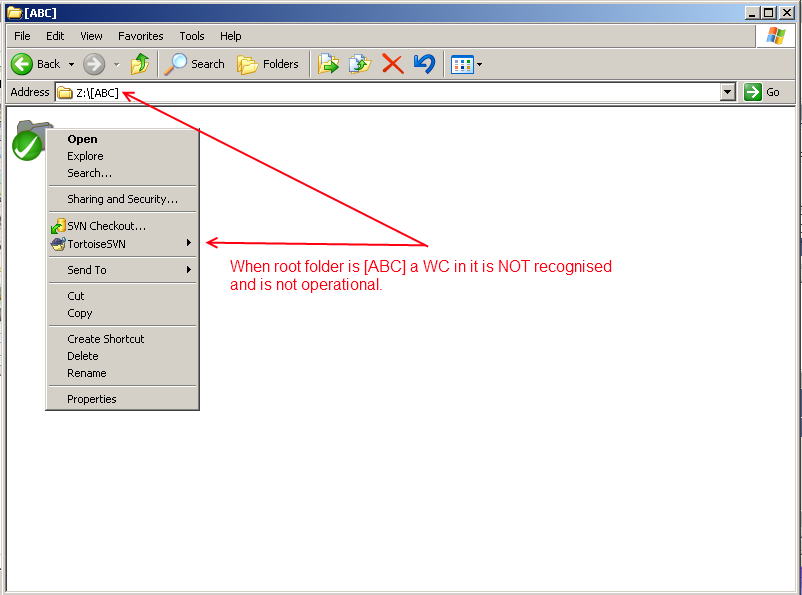This screenshot has height=595, width=802.
Task: Open the View menu
Action: tap(91, 36)
